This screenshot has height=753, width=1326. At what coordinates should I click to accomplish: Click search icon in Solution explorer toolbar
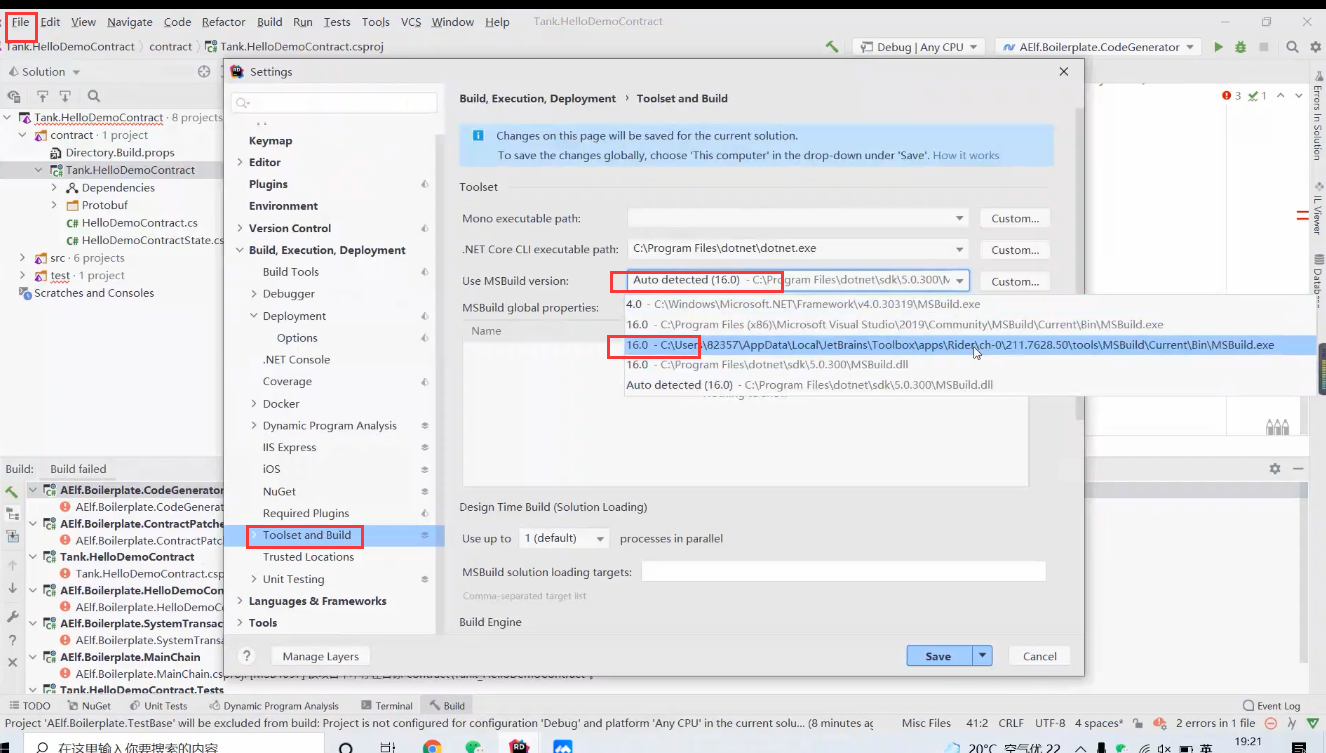click(93, 96)
